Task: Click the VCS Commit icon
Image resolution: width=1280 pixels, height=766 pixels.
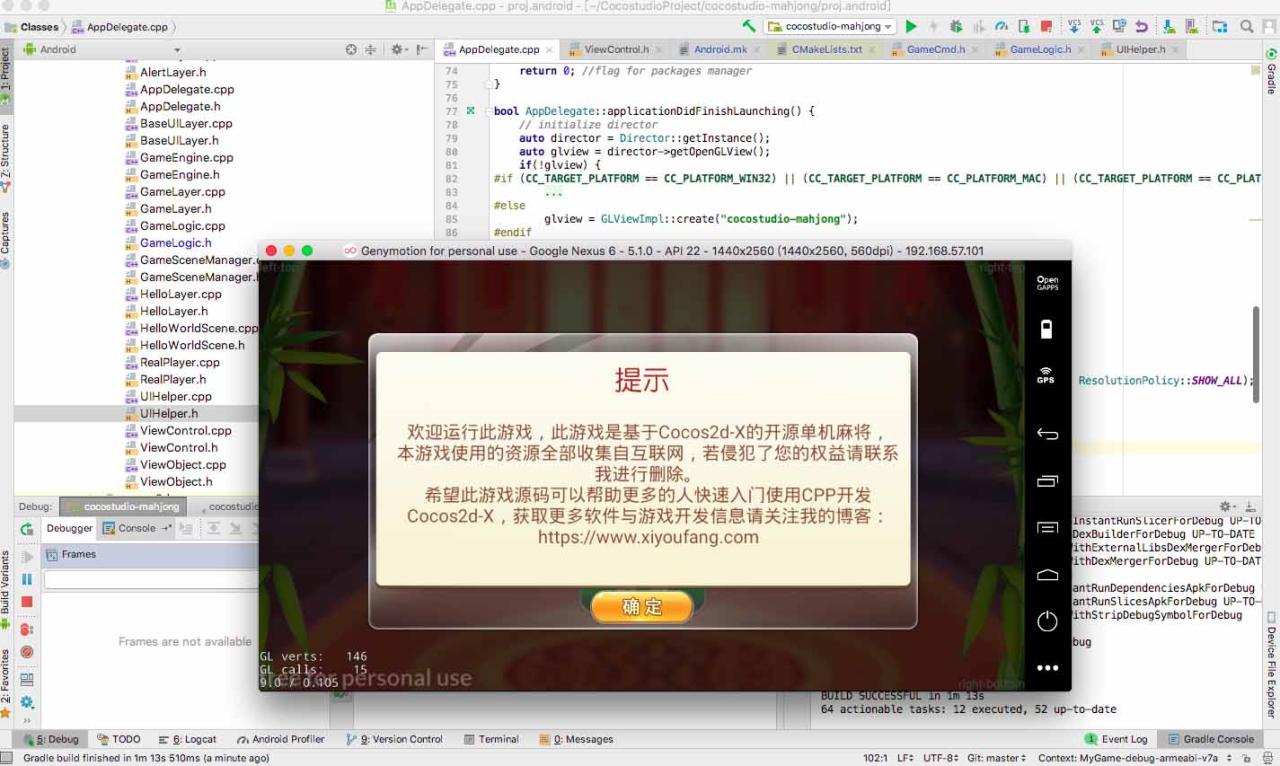Action: [1097, 27]
